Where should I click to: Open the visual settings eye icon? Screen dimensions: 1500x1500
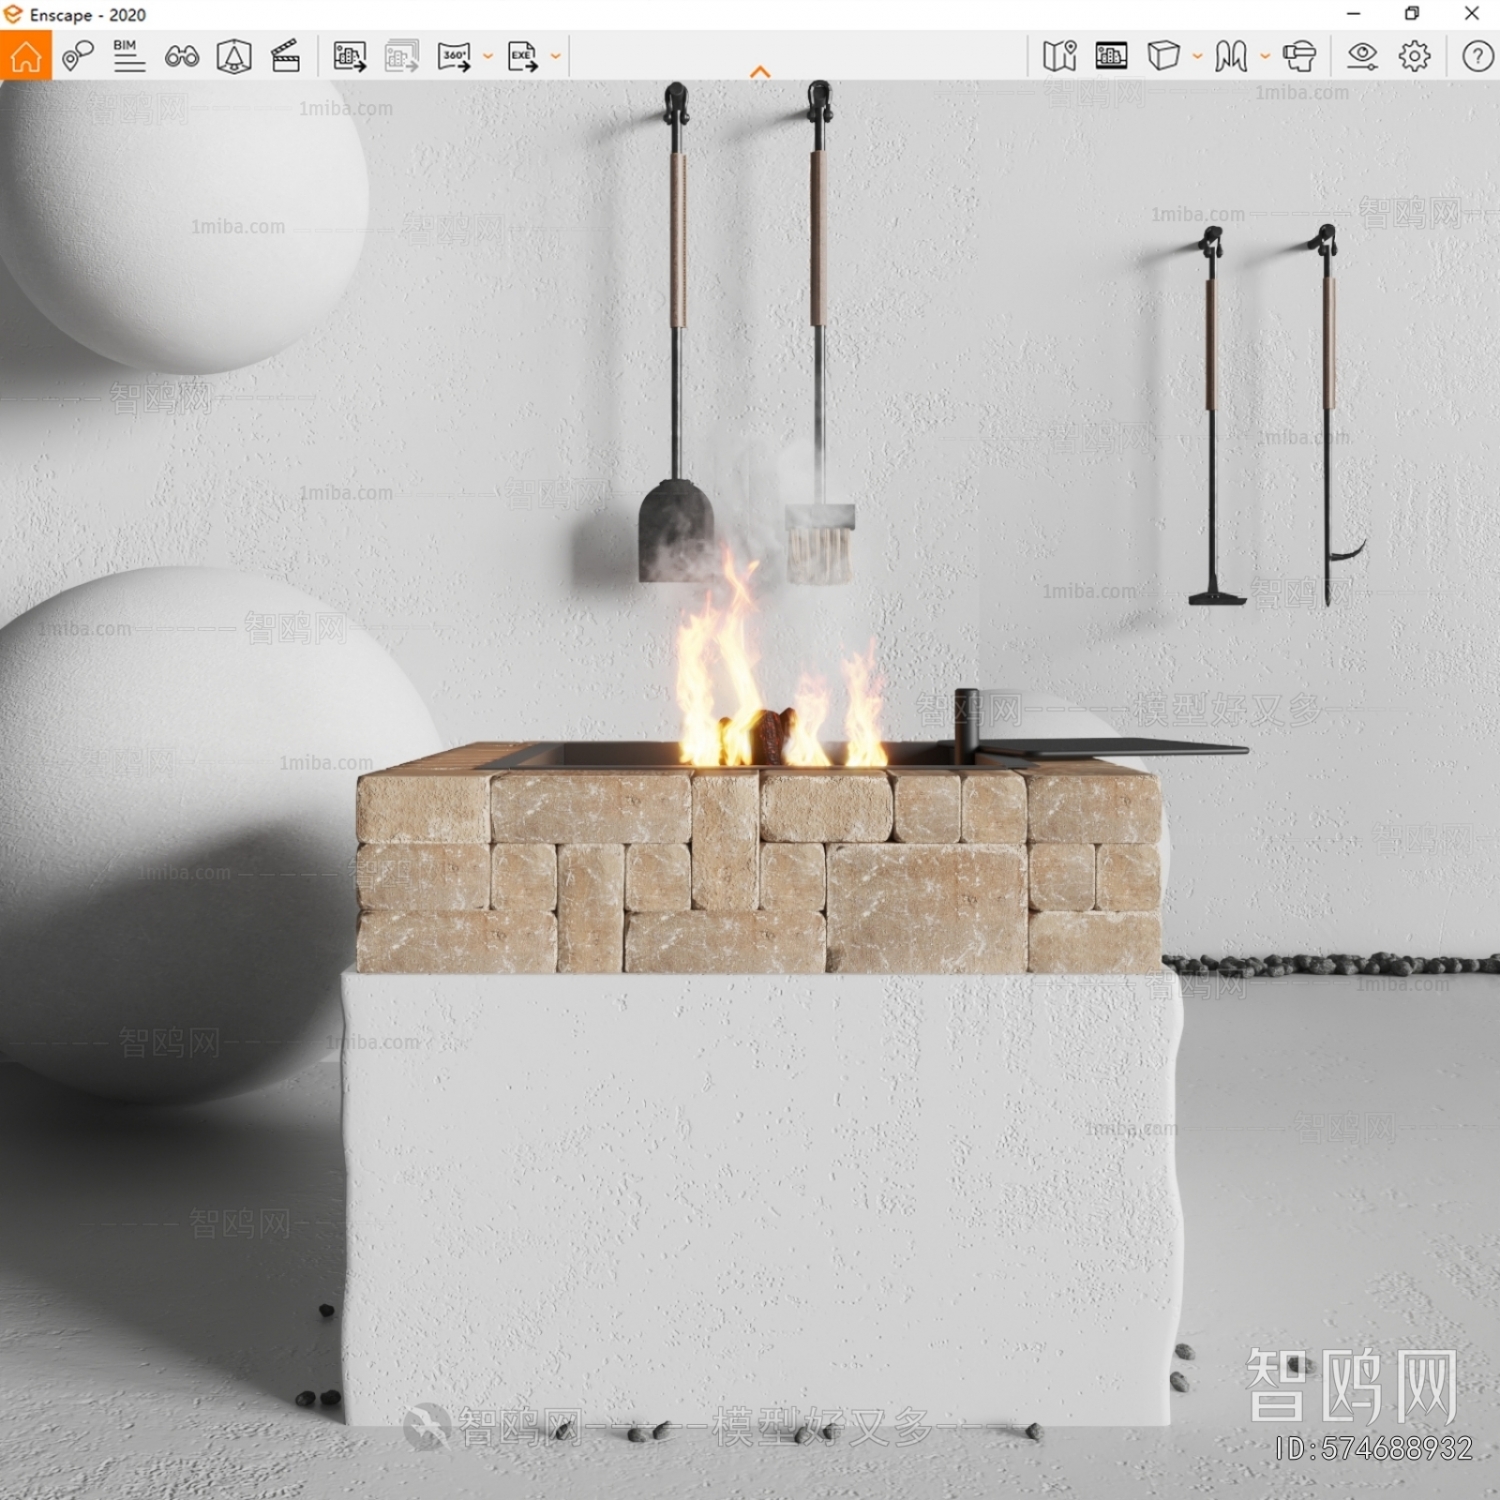(1362, 56)
